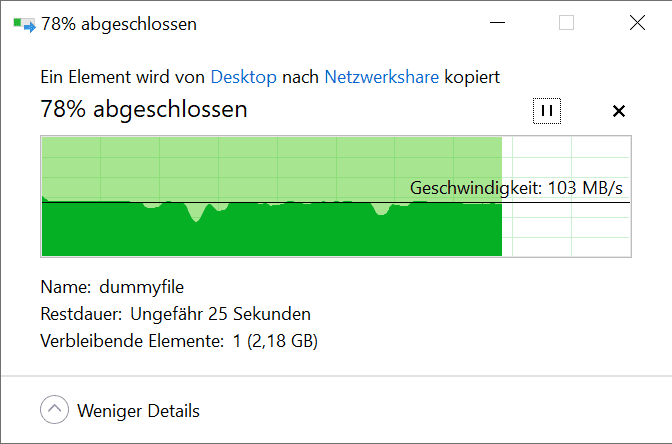Open the Desktop source link
Viewport: 672px width, 444px height.
(243, 77)
